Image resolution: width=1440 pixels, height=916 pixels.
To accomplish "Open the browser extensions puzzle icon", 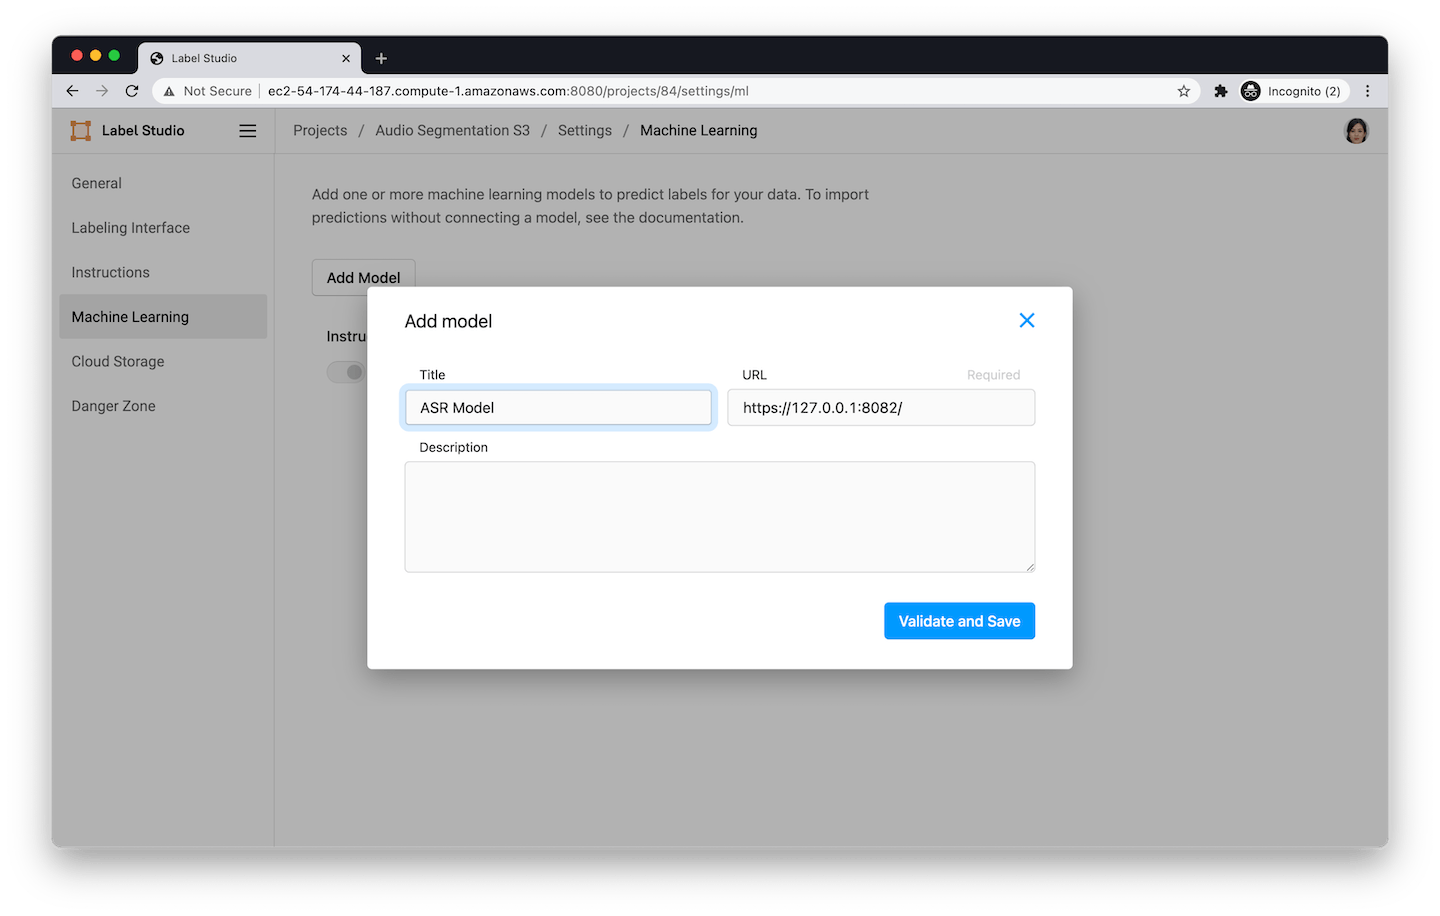I will coord(1220,91).
